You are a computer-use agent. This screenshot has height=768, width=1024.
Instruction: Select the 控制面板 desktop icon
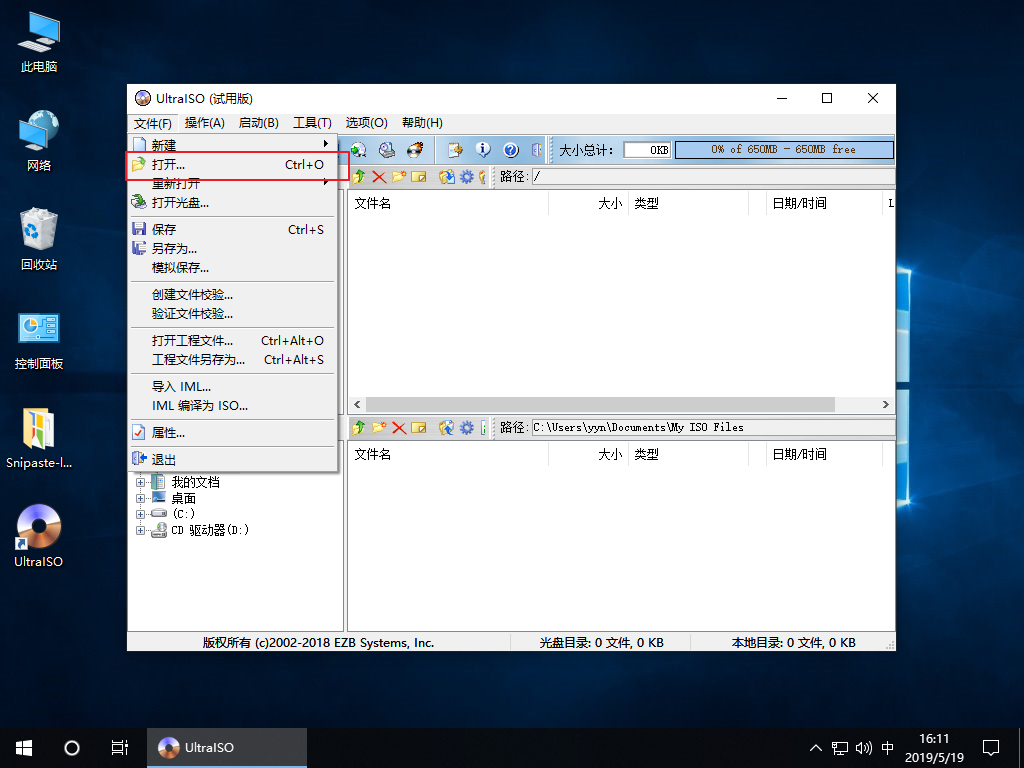coord(39,340)
